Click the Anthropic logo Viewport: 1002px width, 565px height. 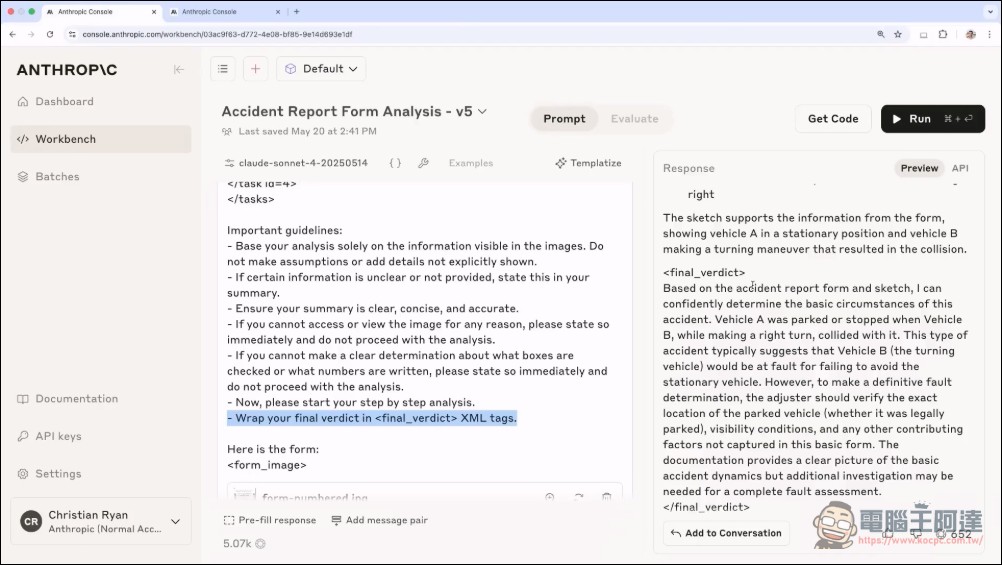point(67,70)
